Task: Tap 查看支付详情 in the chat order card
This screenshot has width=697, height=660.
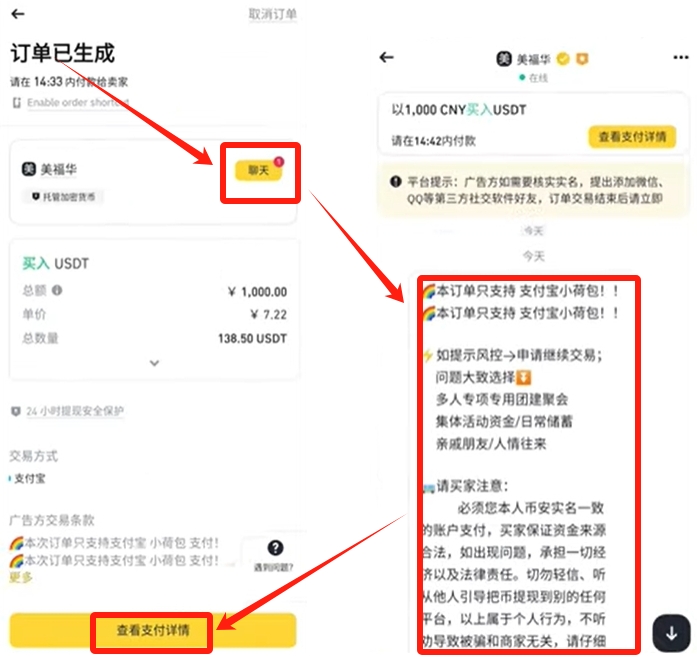Action: click(632, 137)
